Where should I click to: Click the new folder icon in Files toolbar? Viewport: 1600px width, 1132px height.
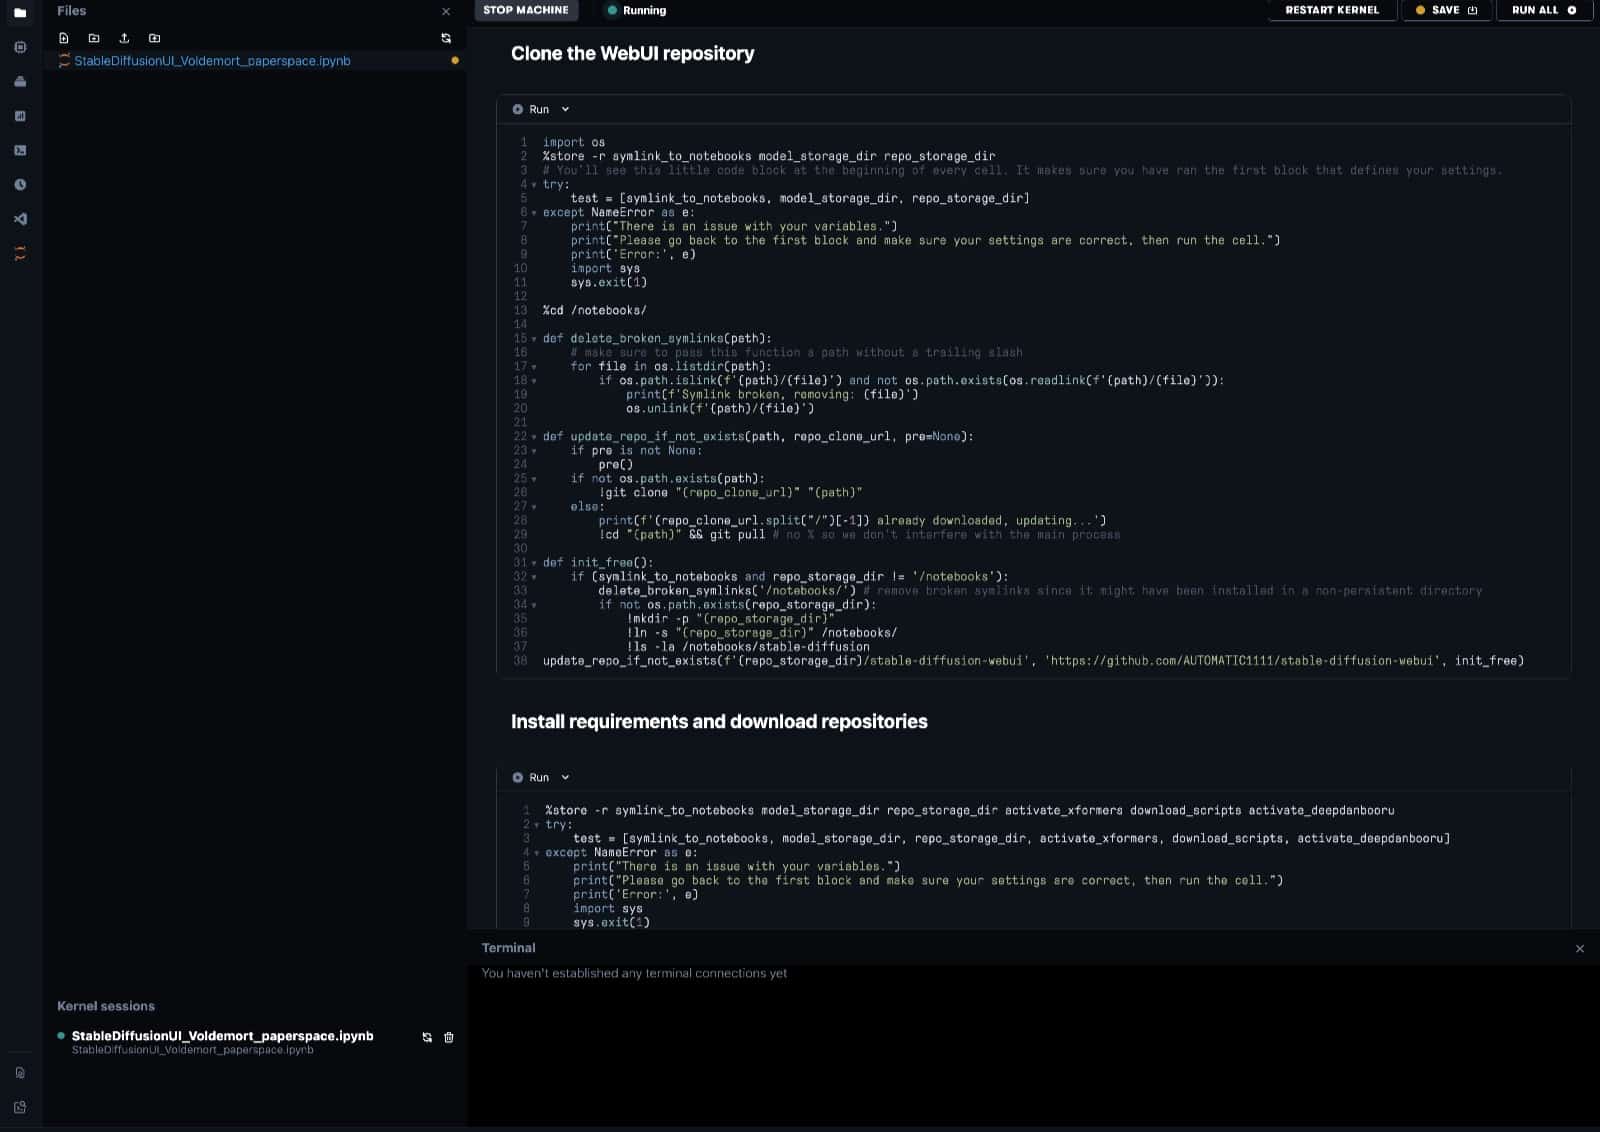pyautogui.click(x=94, y=38)
